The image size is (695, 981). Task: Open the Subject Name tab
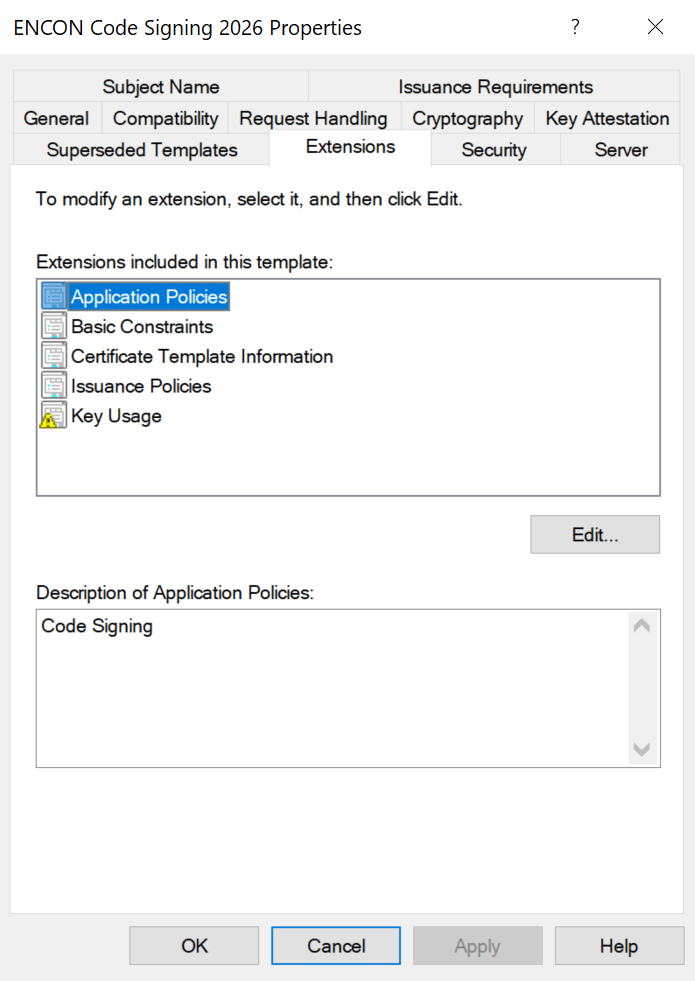[161, 87]
